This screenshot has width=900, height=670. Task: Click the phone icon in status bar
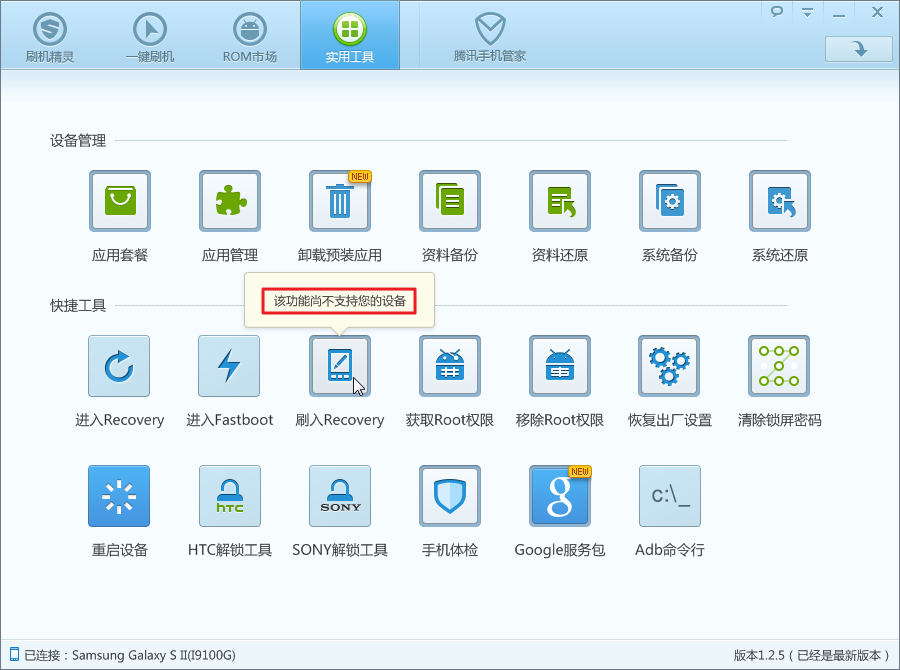[14, 654]
